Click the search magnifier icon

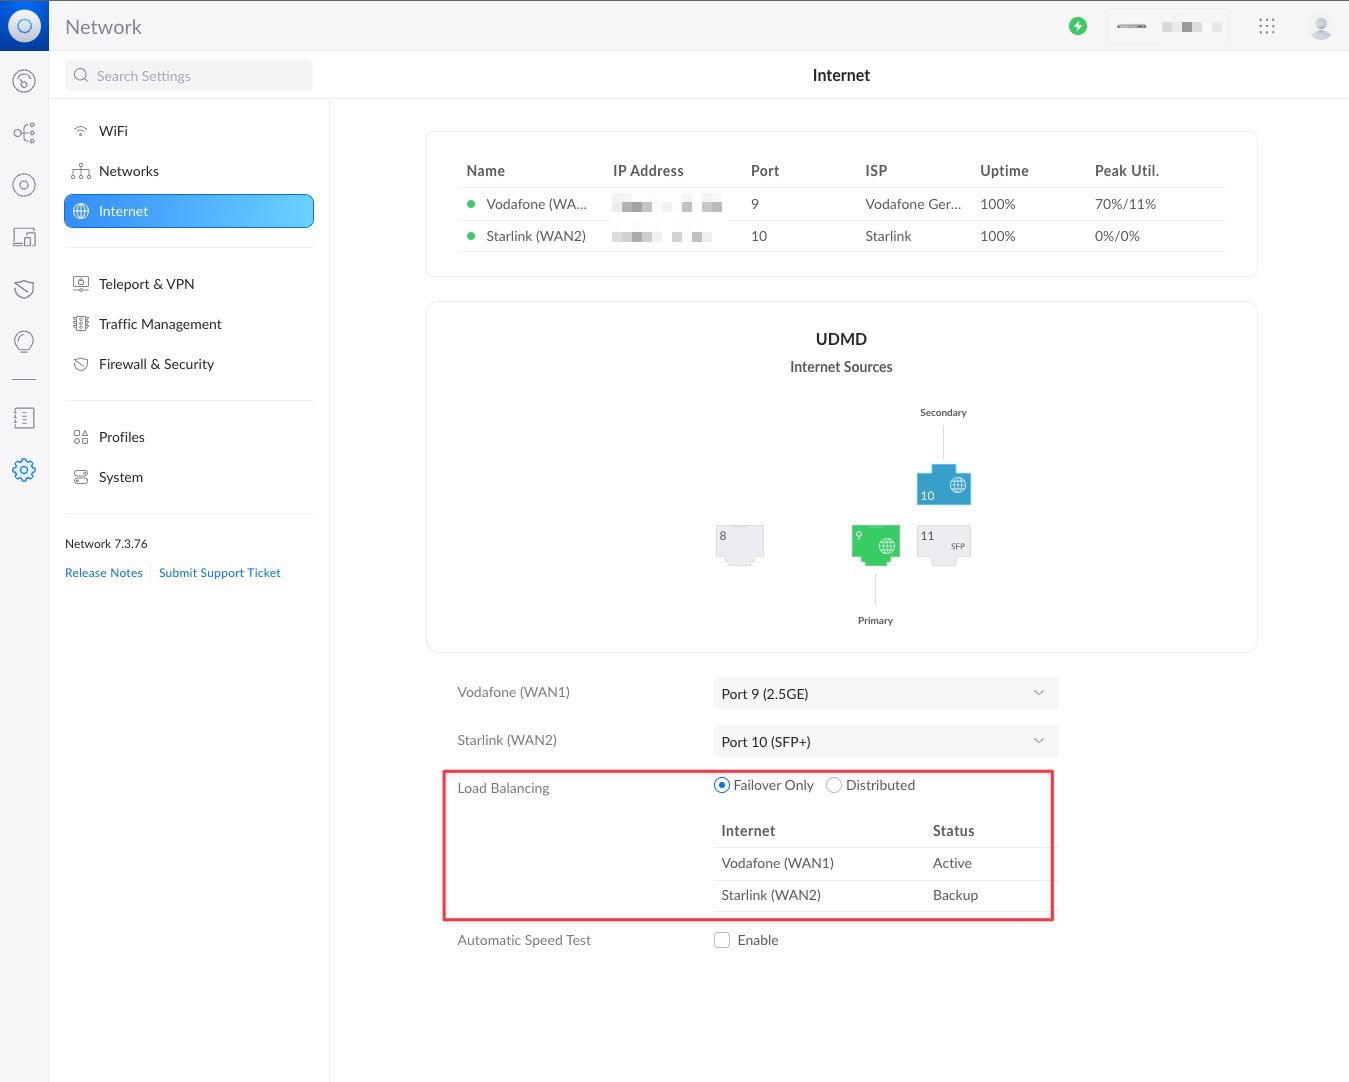[x=81, y=76]
